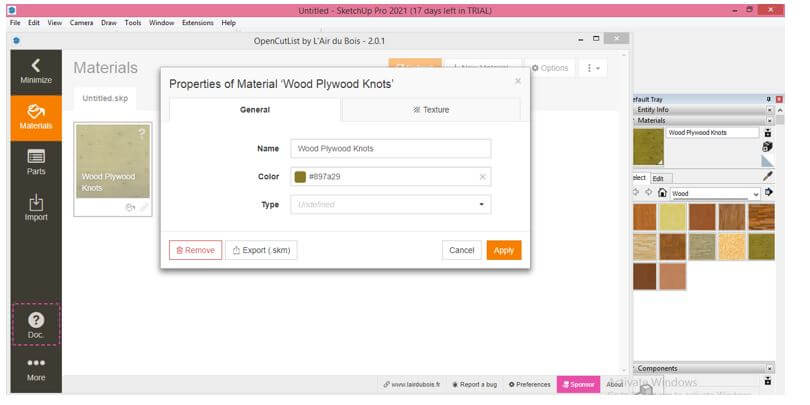Collapse the Entity Info panel header
The height and width of the screenshot is (405, 810).
coord(699,110)
